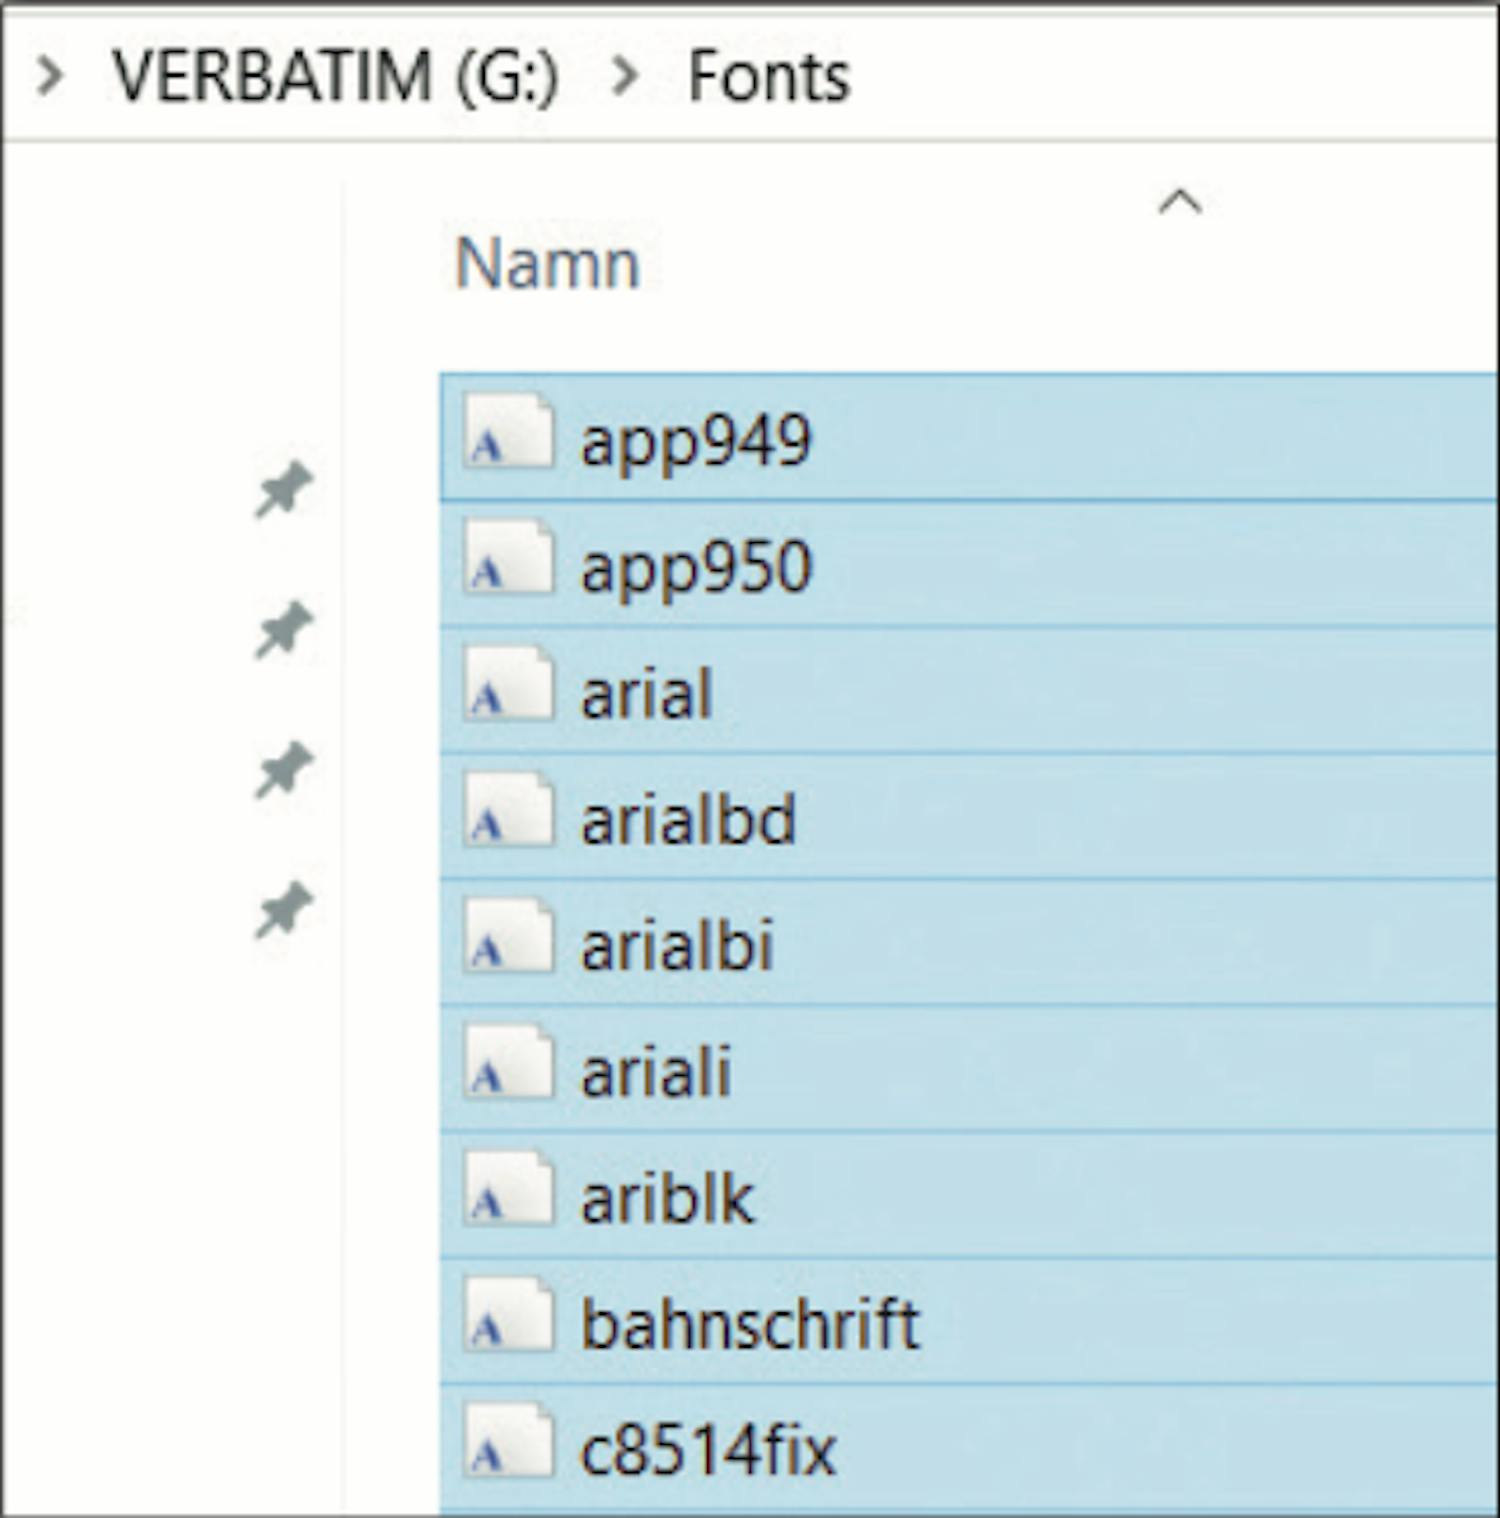1500x1518 pixels.
Task: Click the arialbi font file icon
Action: tap(508, 936)
